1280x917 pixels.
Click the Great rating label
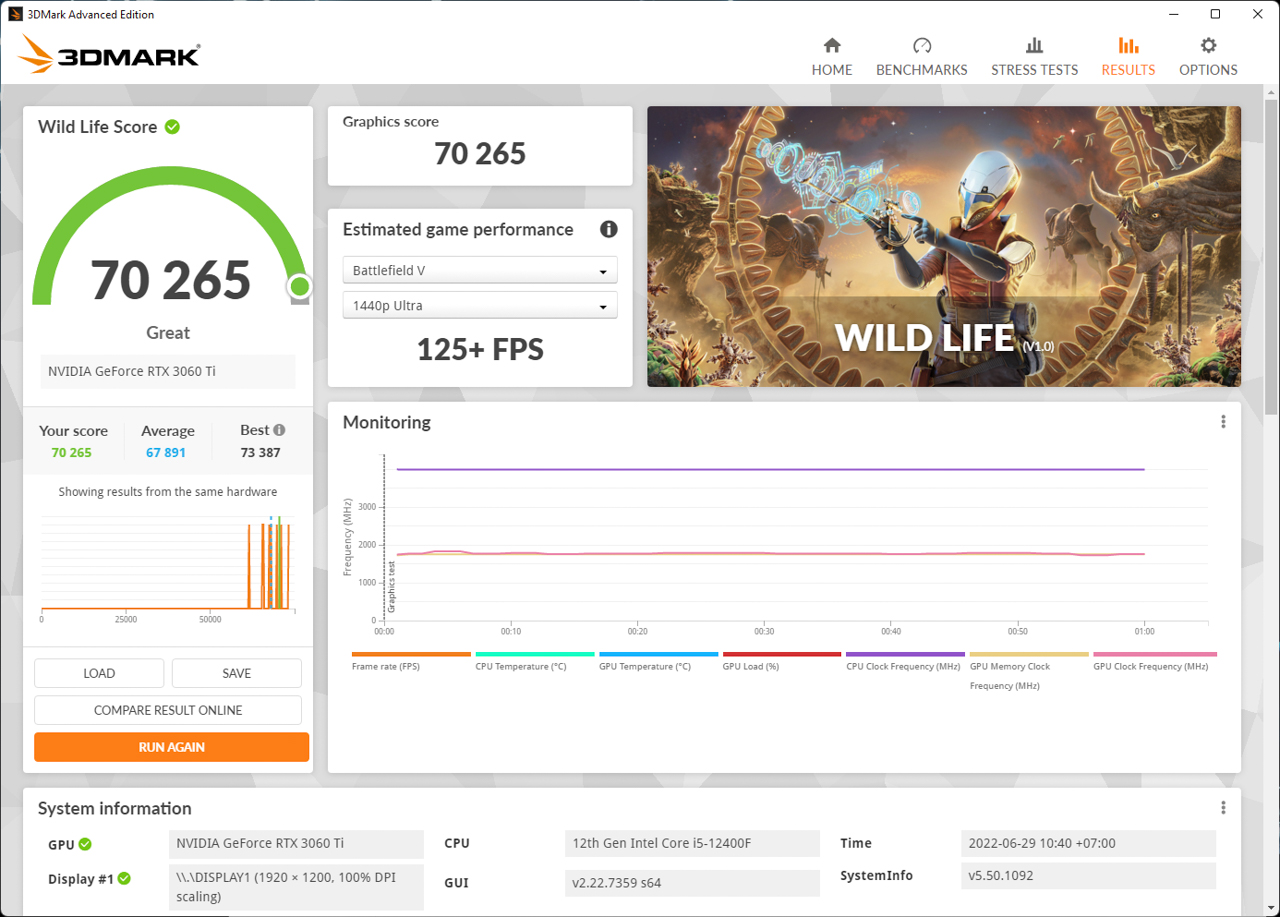coord(168,333)
